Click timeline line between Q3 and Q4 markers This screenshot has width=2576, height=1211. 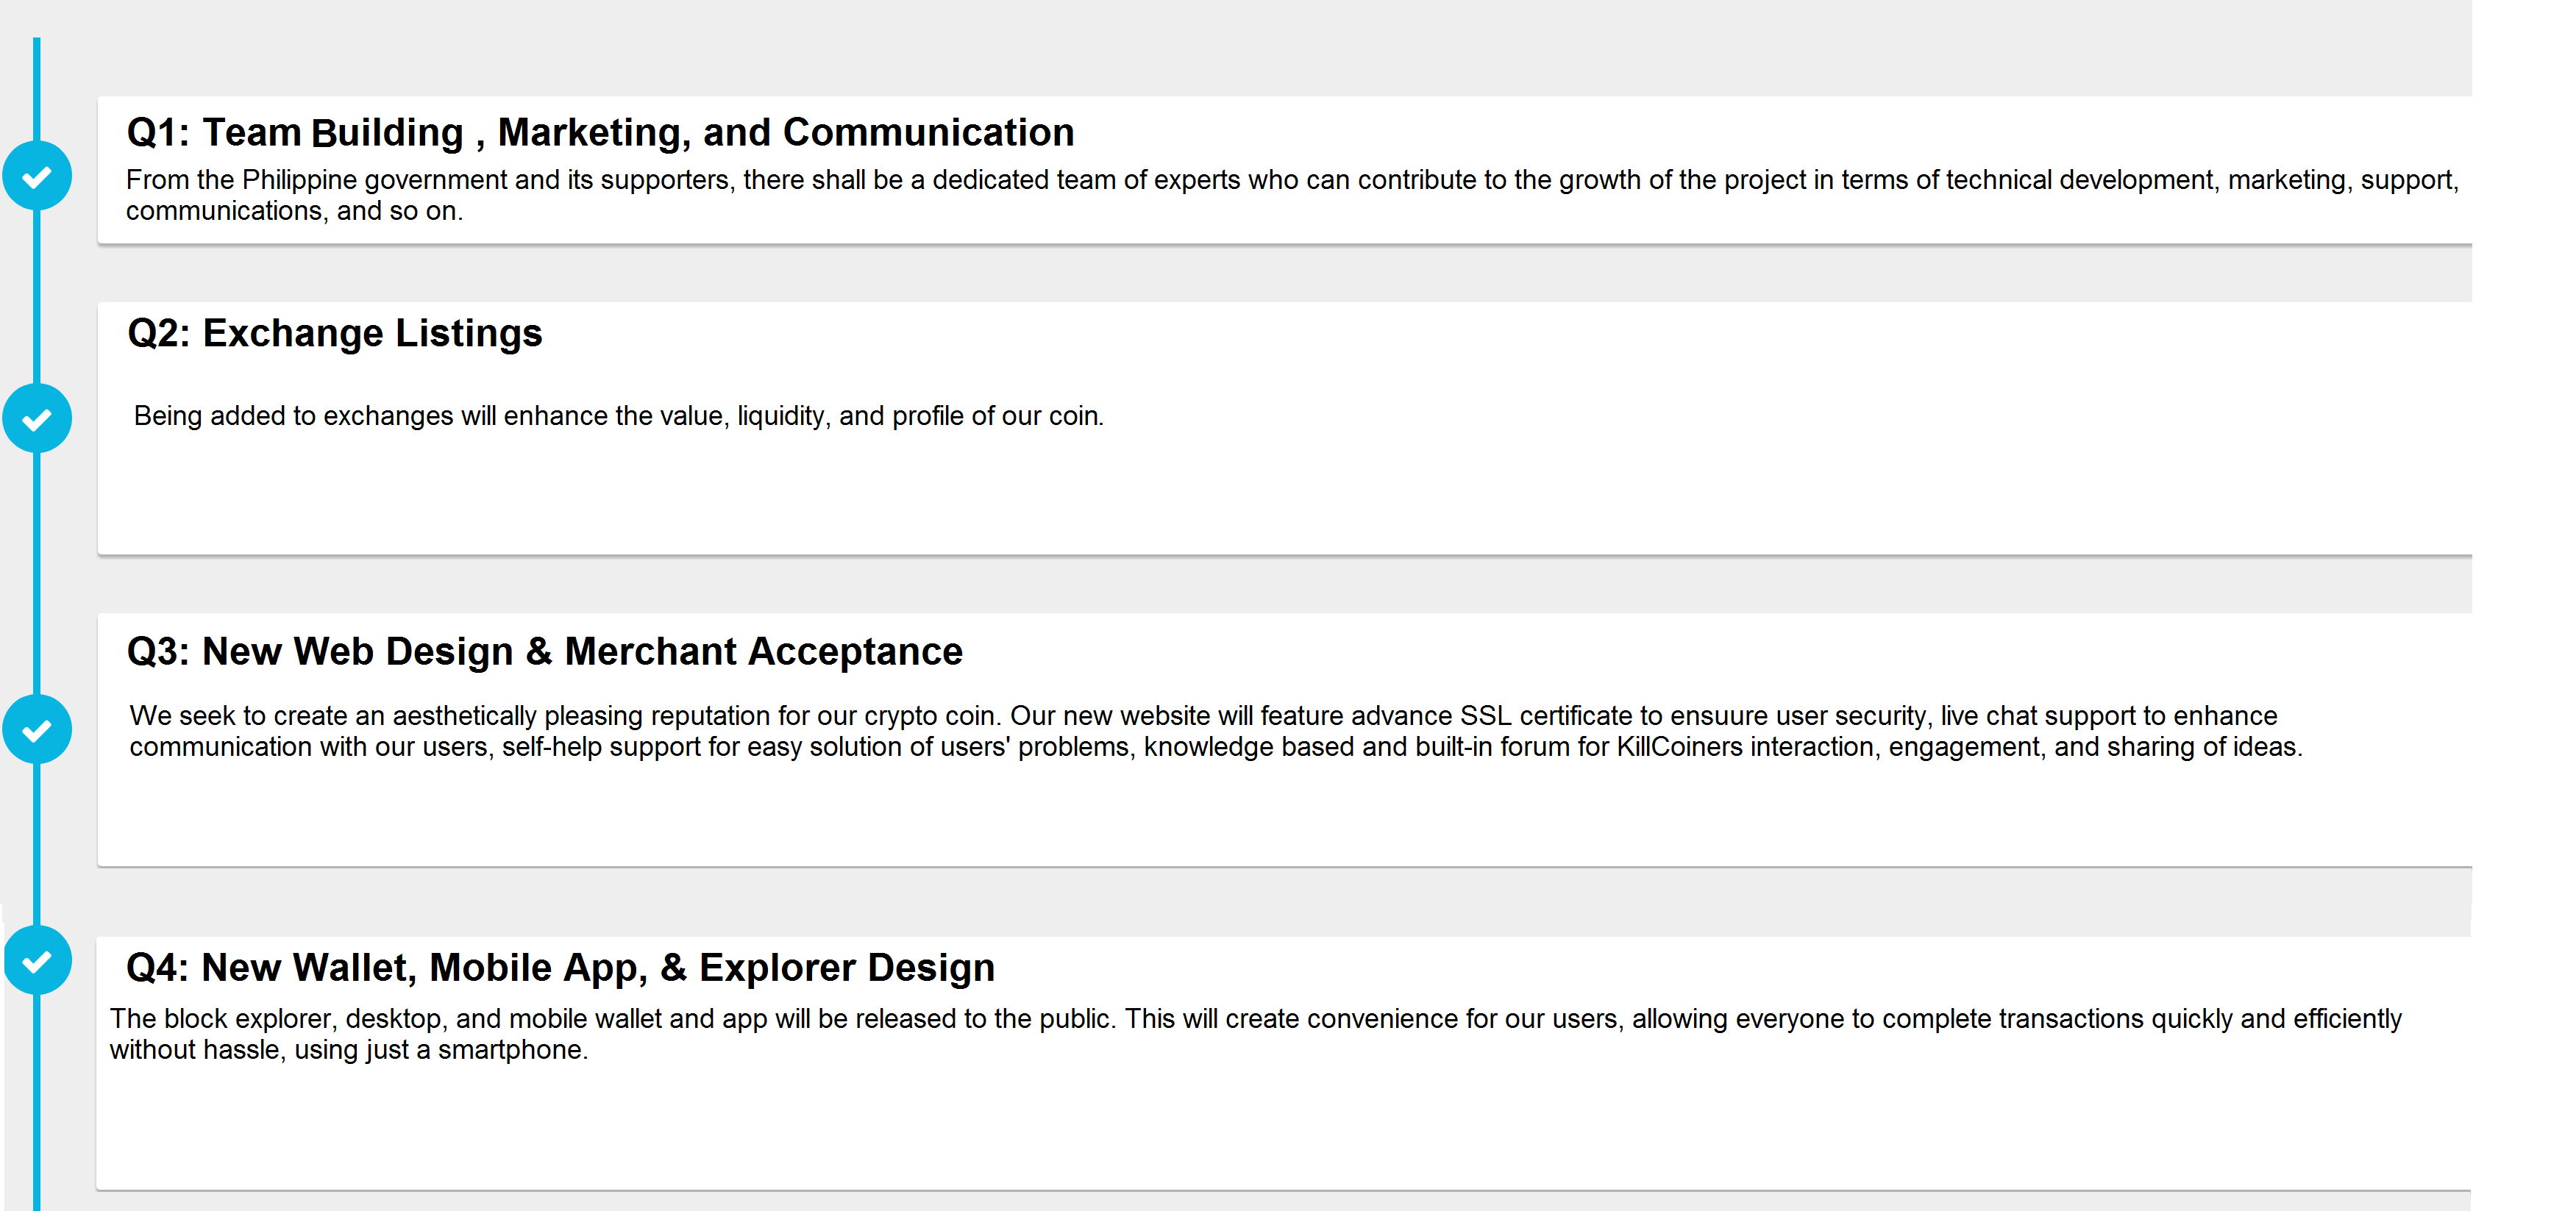coord(37,845)
